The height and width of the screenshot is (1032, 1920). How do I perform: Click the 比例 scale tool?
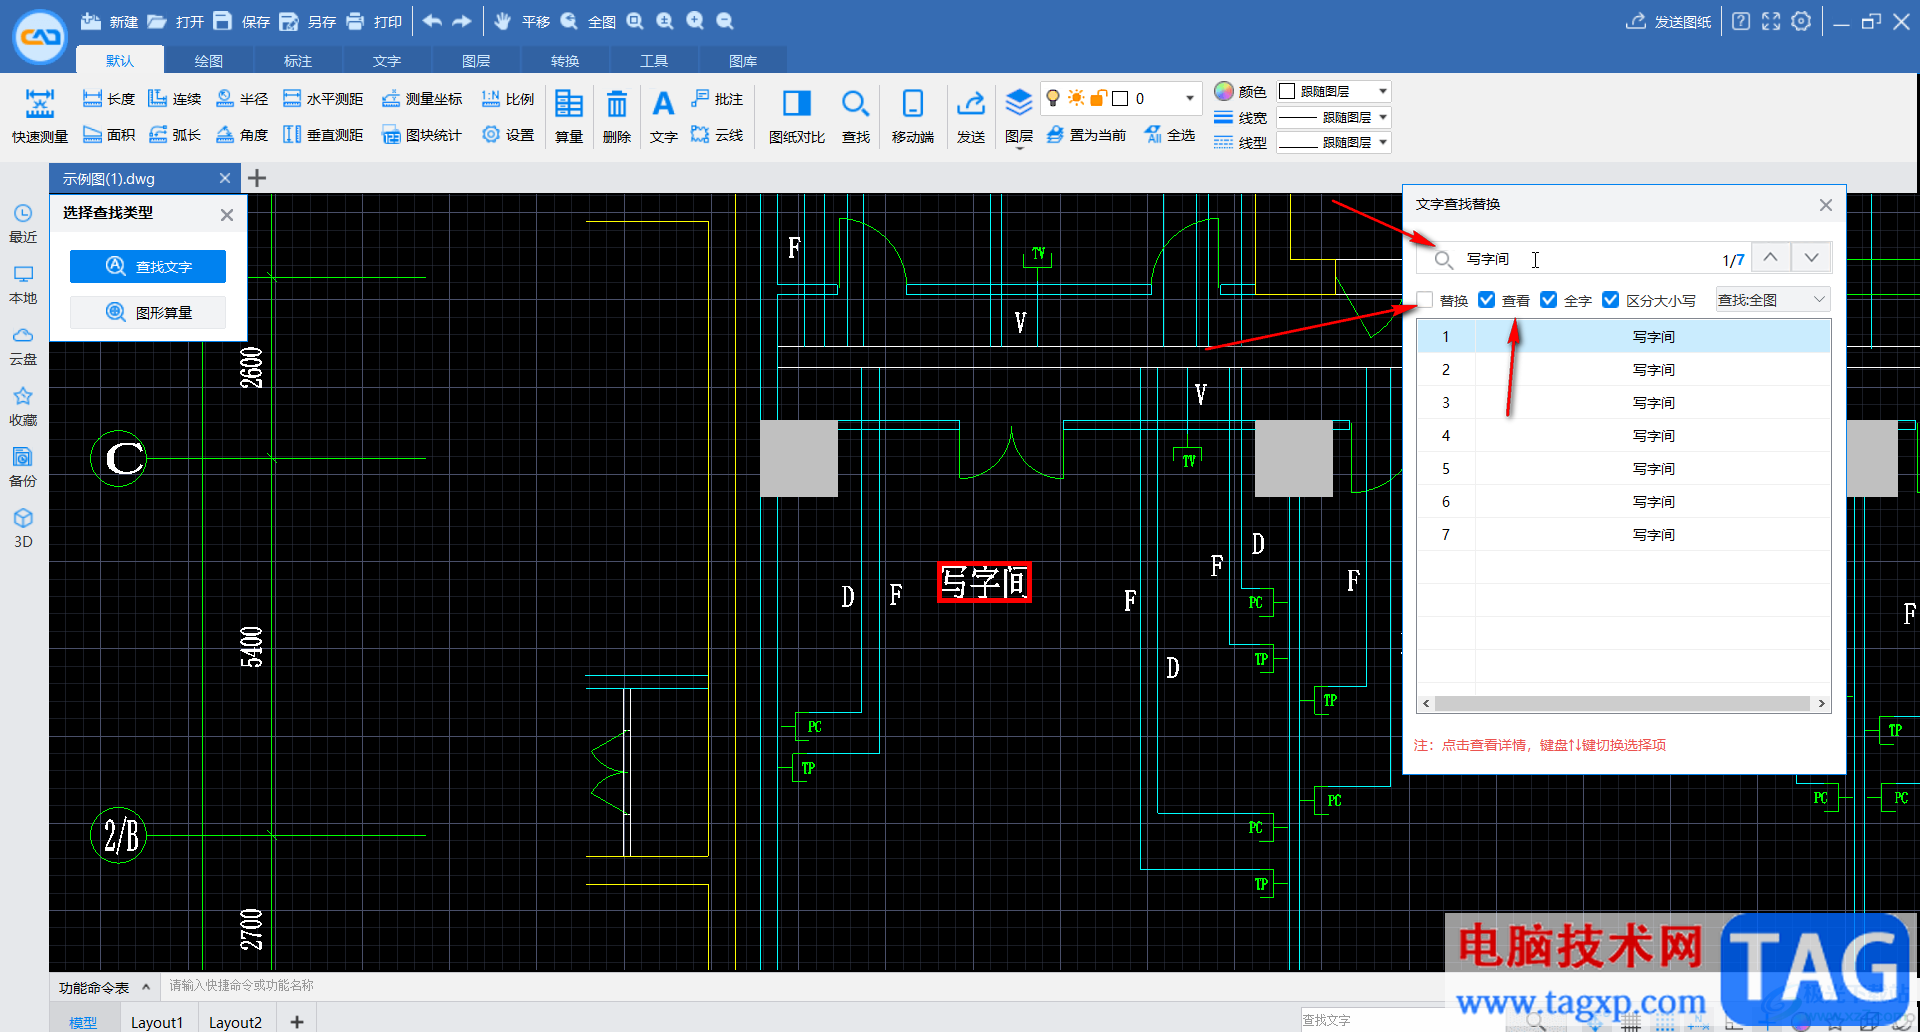[x=508, y=99]
